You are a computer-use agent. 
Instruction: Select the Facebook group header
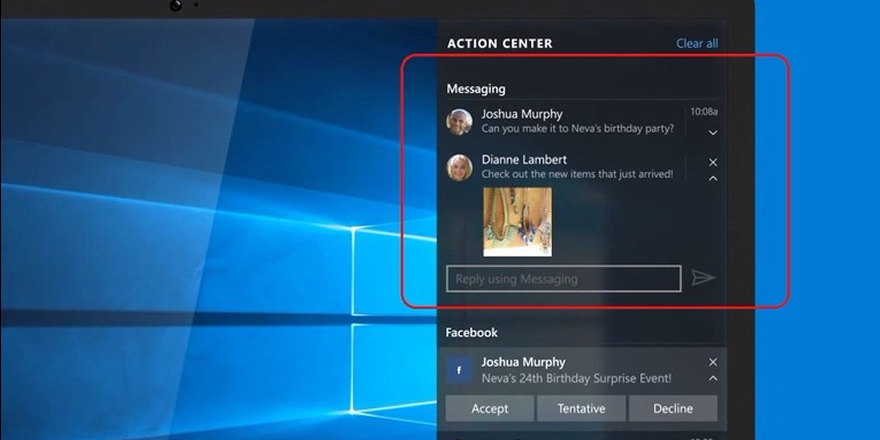471,332
